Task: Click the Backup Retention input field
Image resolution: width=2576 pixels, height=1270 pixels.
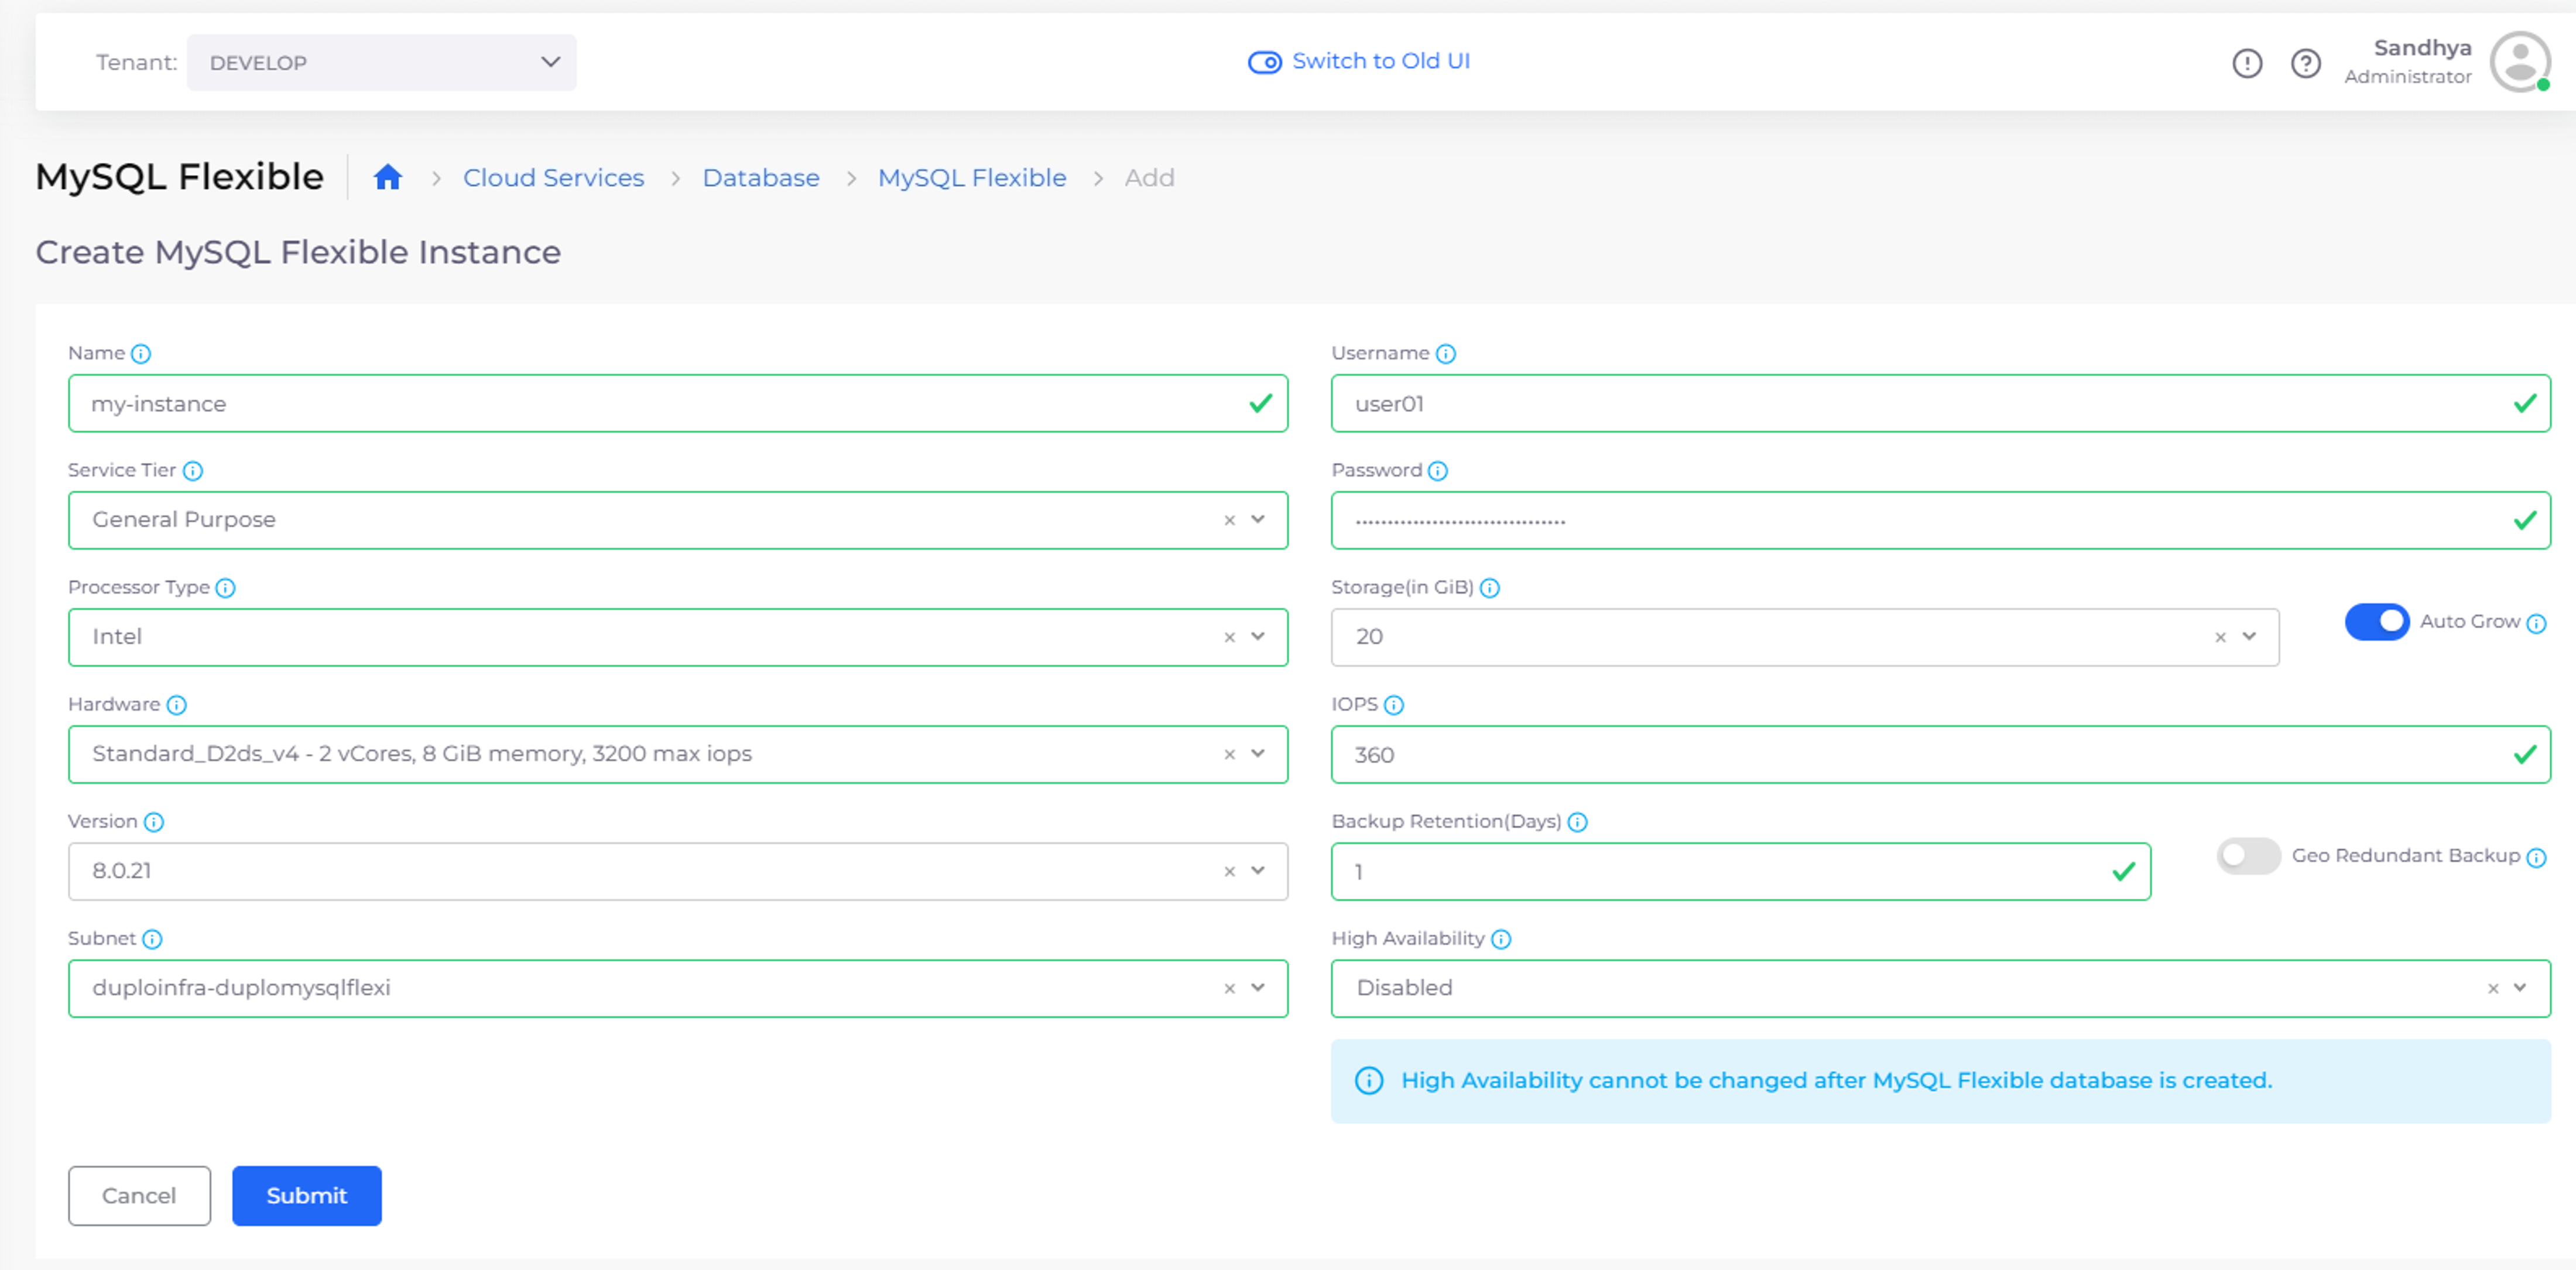Action: point(1741,871)
